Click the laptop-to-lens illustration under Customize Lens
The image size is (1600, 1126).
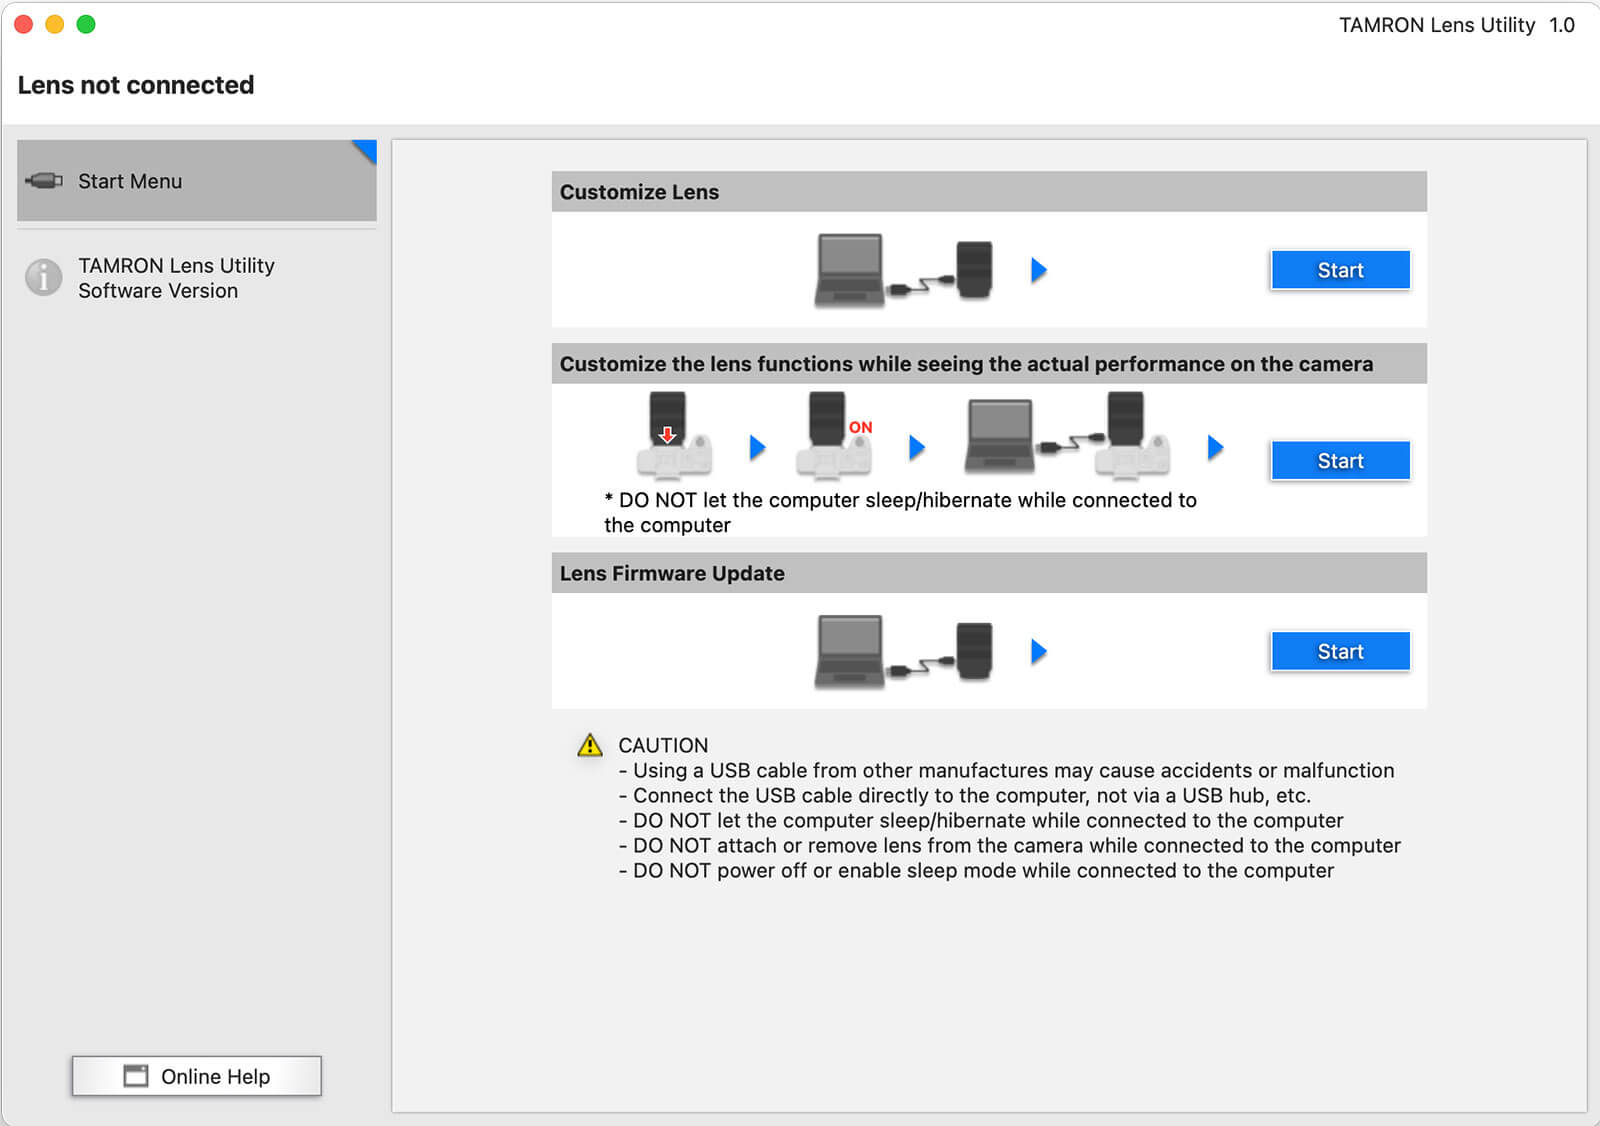[x=904, y=270]
